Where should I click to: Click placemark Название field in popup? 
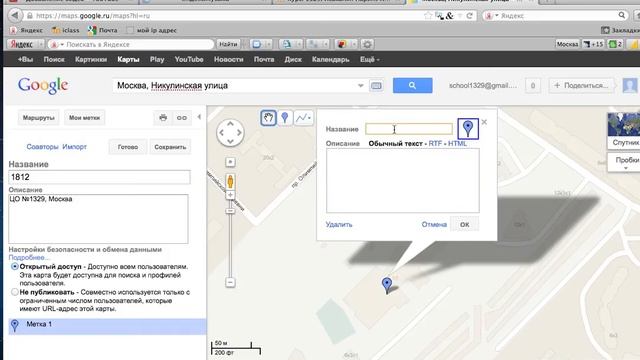409,129
